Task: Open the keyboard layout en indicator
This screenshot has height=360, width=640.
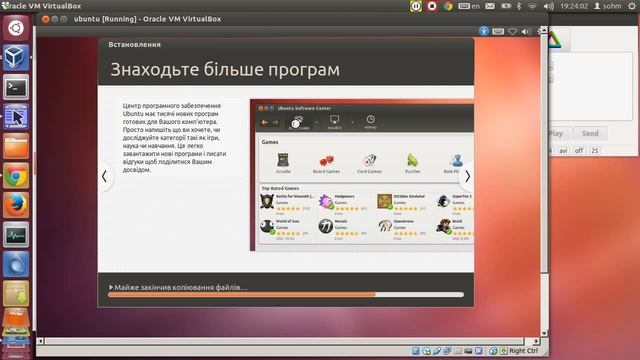Action: point(469,6)
